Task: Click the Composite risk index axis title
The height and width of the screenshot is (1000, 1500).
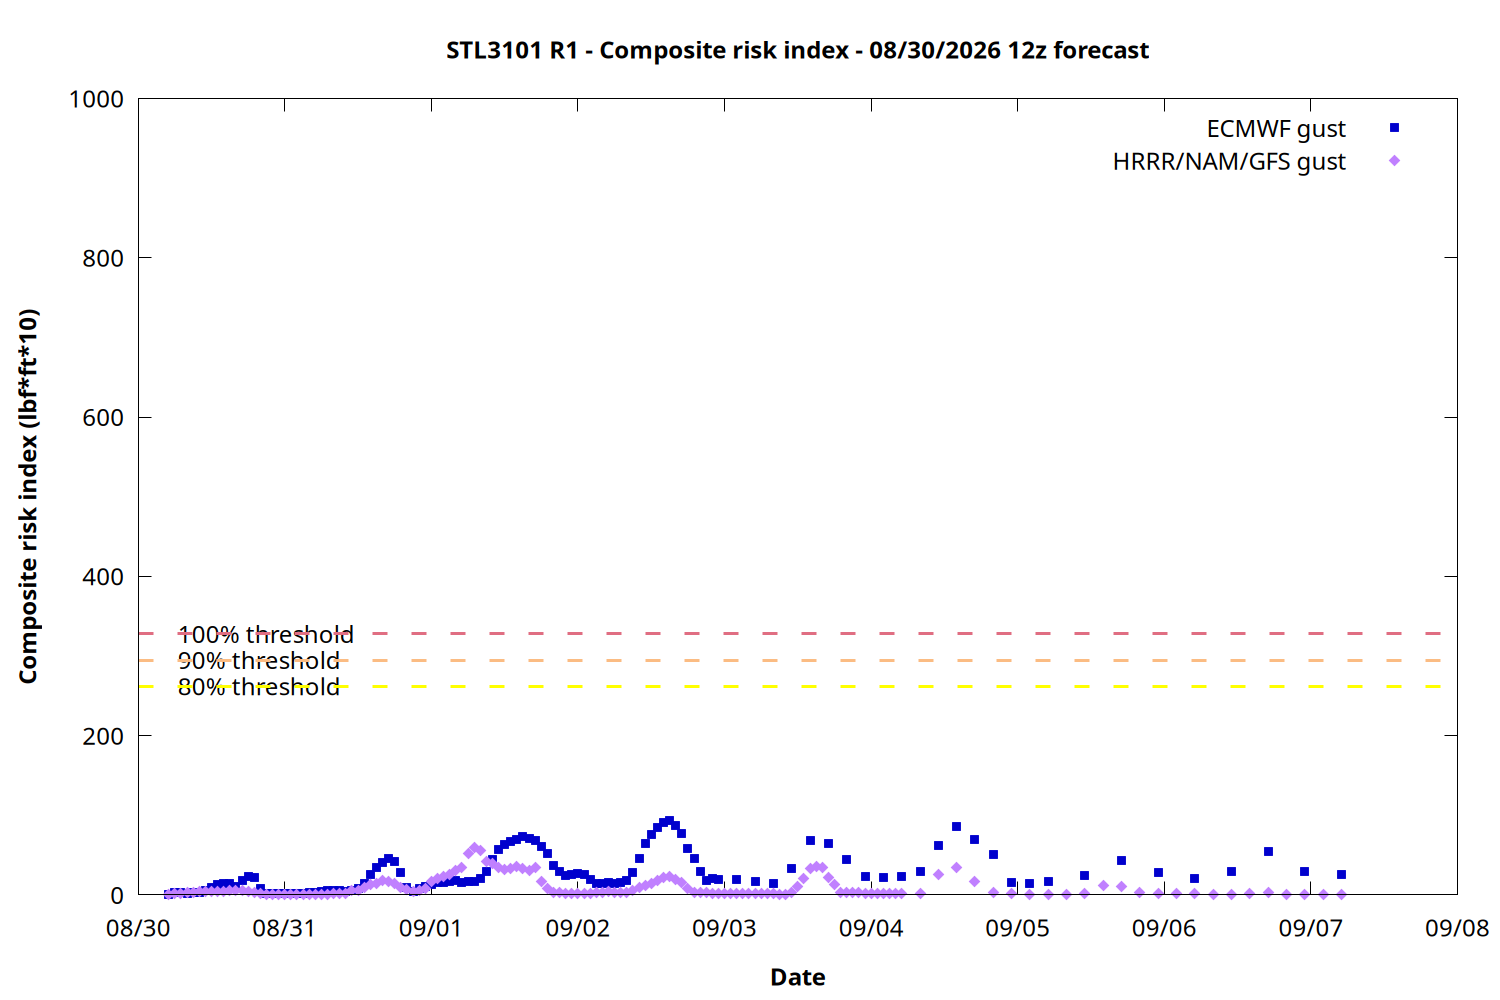Action: coord(28,496)
